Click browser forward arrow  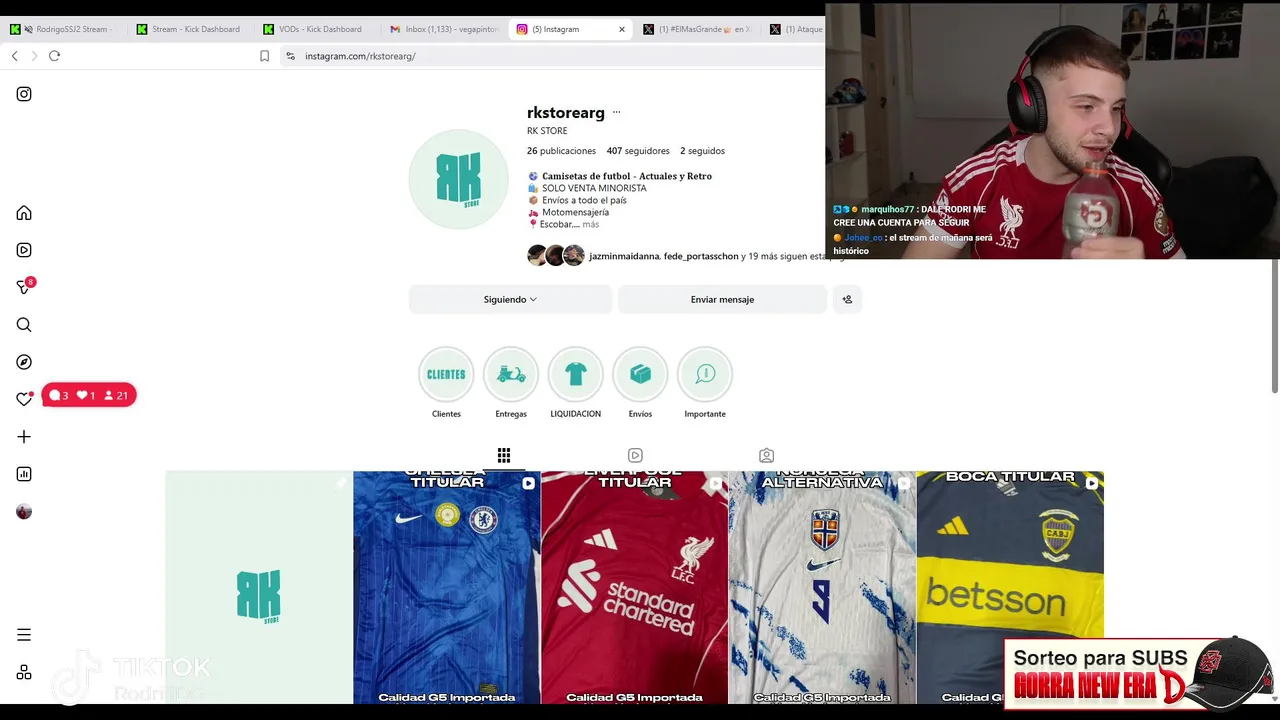pos(34,56)
